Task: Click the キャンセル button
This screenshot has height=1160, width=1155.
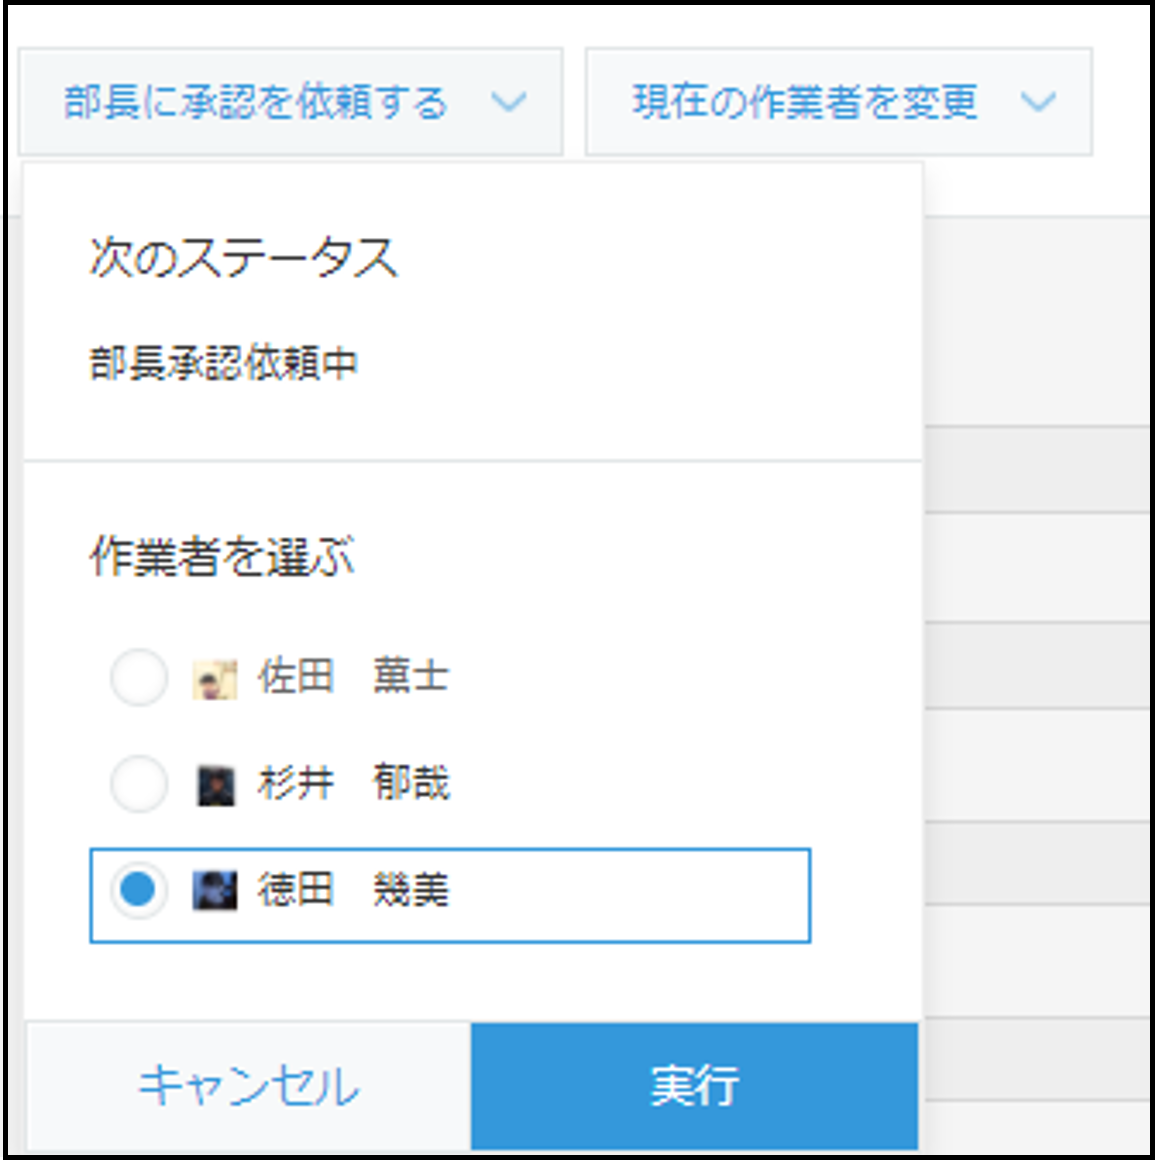Action: point(249,1086)
